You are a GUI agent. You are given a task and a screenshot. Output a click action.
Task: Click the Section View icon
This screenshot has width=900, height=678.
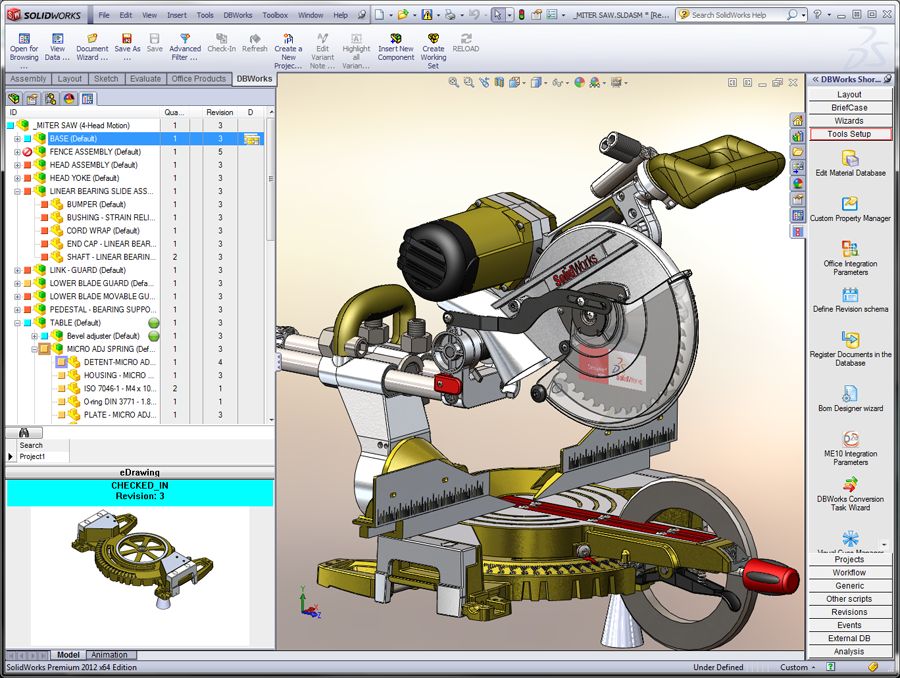[499, 83]
